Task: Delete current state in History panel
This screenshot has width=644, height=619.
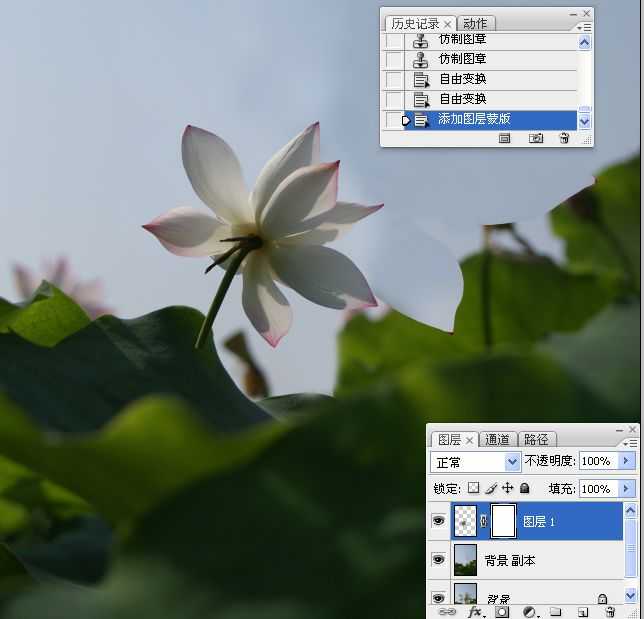Action: pos(564,138)
